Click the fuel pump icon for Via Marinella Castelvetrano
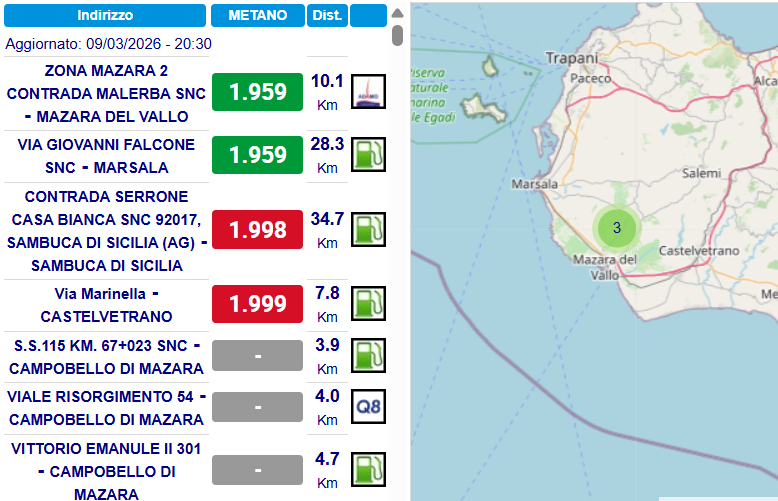This screenshot has width=778, height=501. (368, 304)
